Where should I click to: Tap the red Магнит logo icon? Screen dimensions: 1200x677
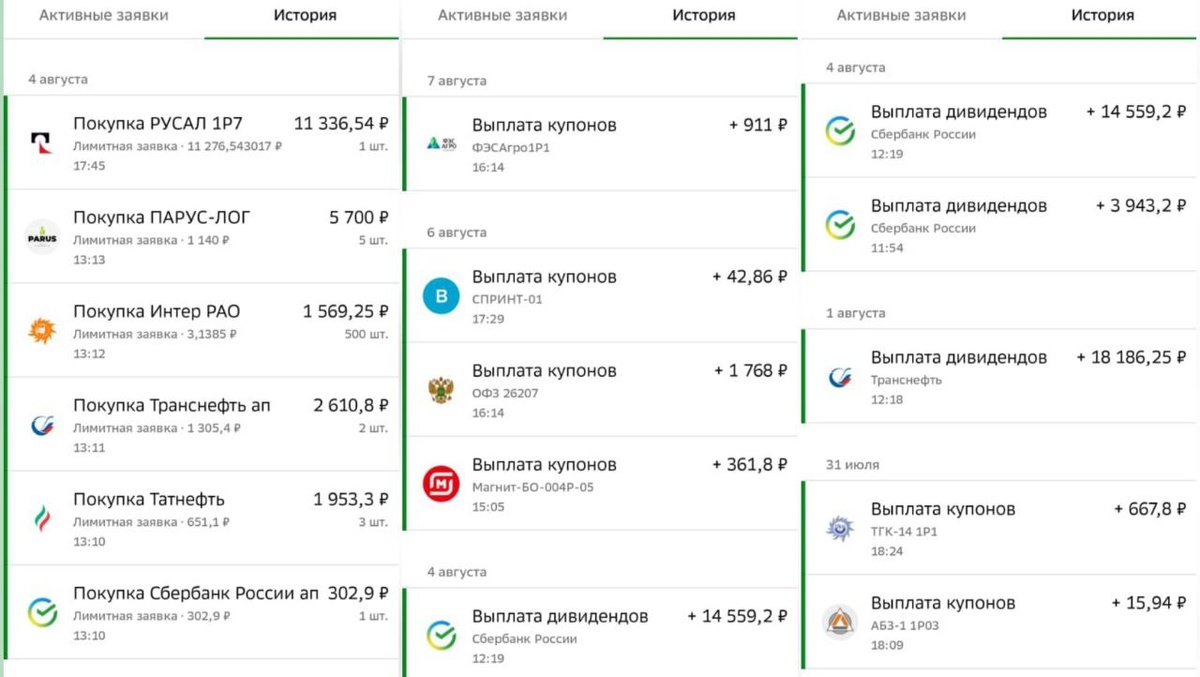441,484
